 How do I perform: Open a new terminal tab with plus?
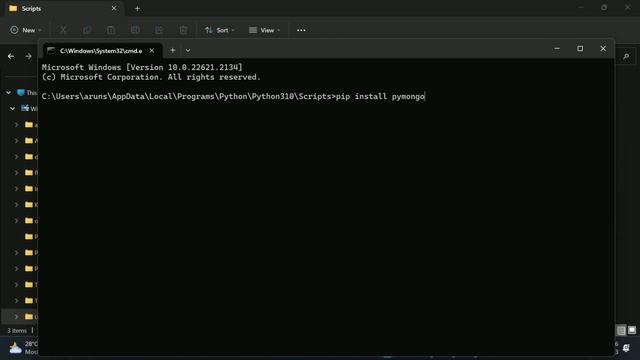pos(173,50)
